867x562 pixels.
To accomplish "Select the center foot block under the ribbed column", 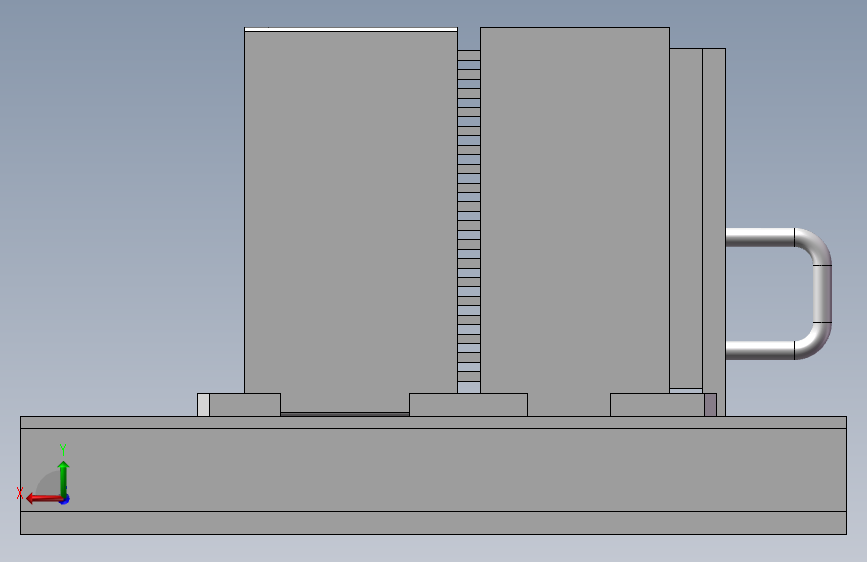I will click(468, 405).
